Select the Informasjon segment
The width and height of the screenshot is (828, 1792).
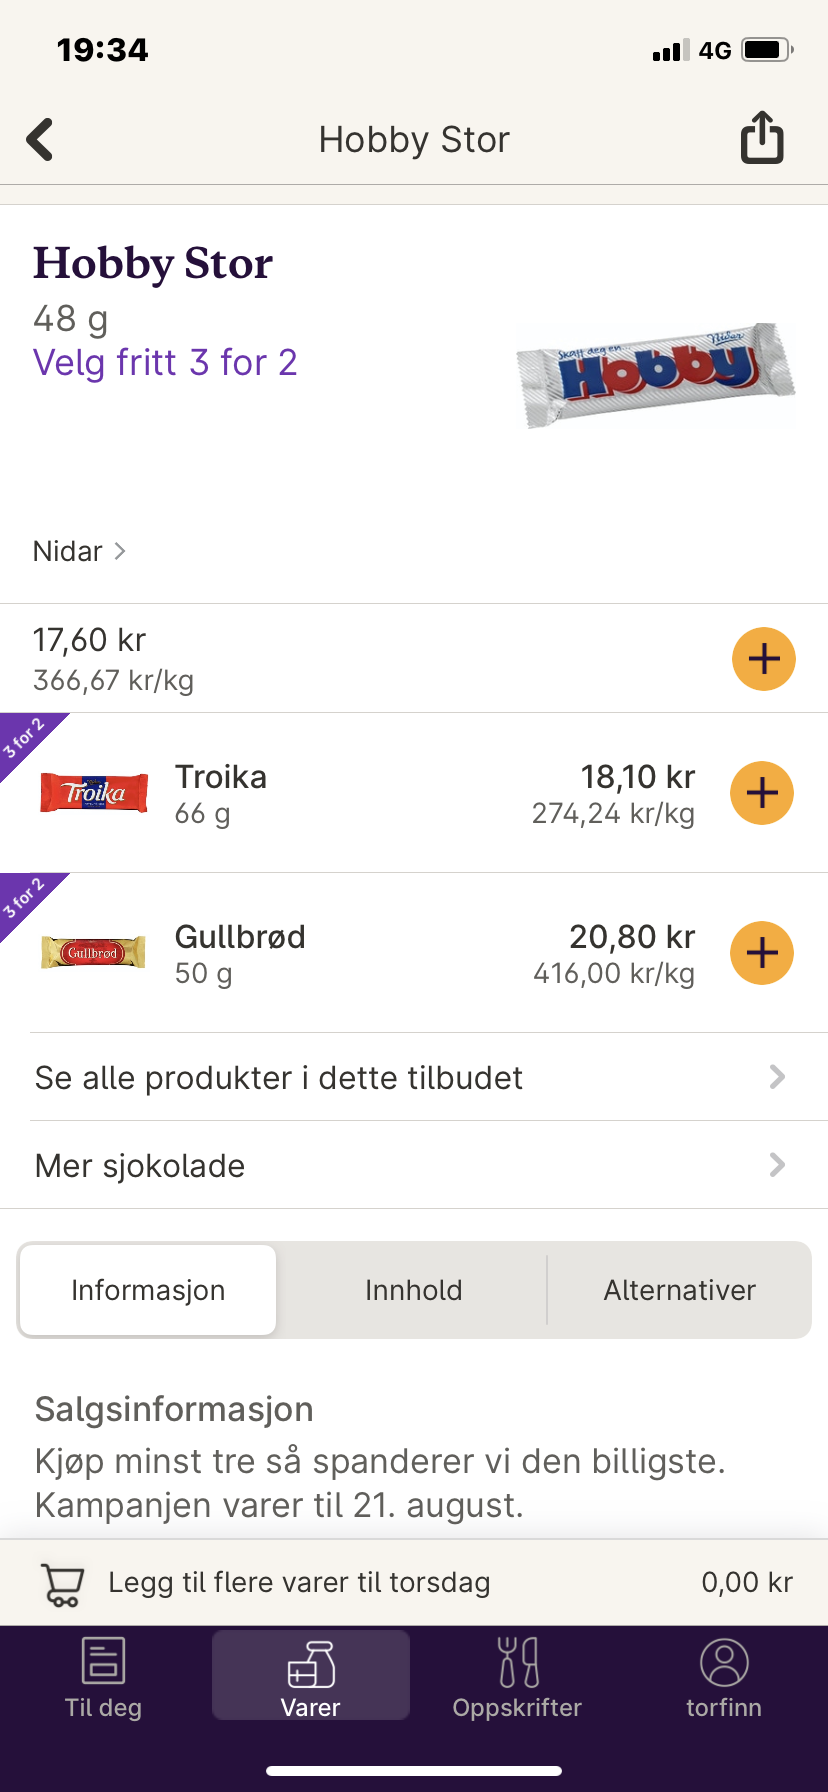pyautogui.click(x=148, y=1290)
